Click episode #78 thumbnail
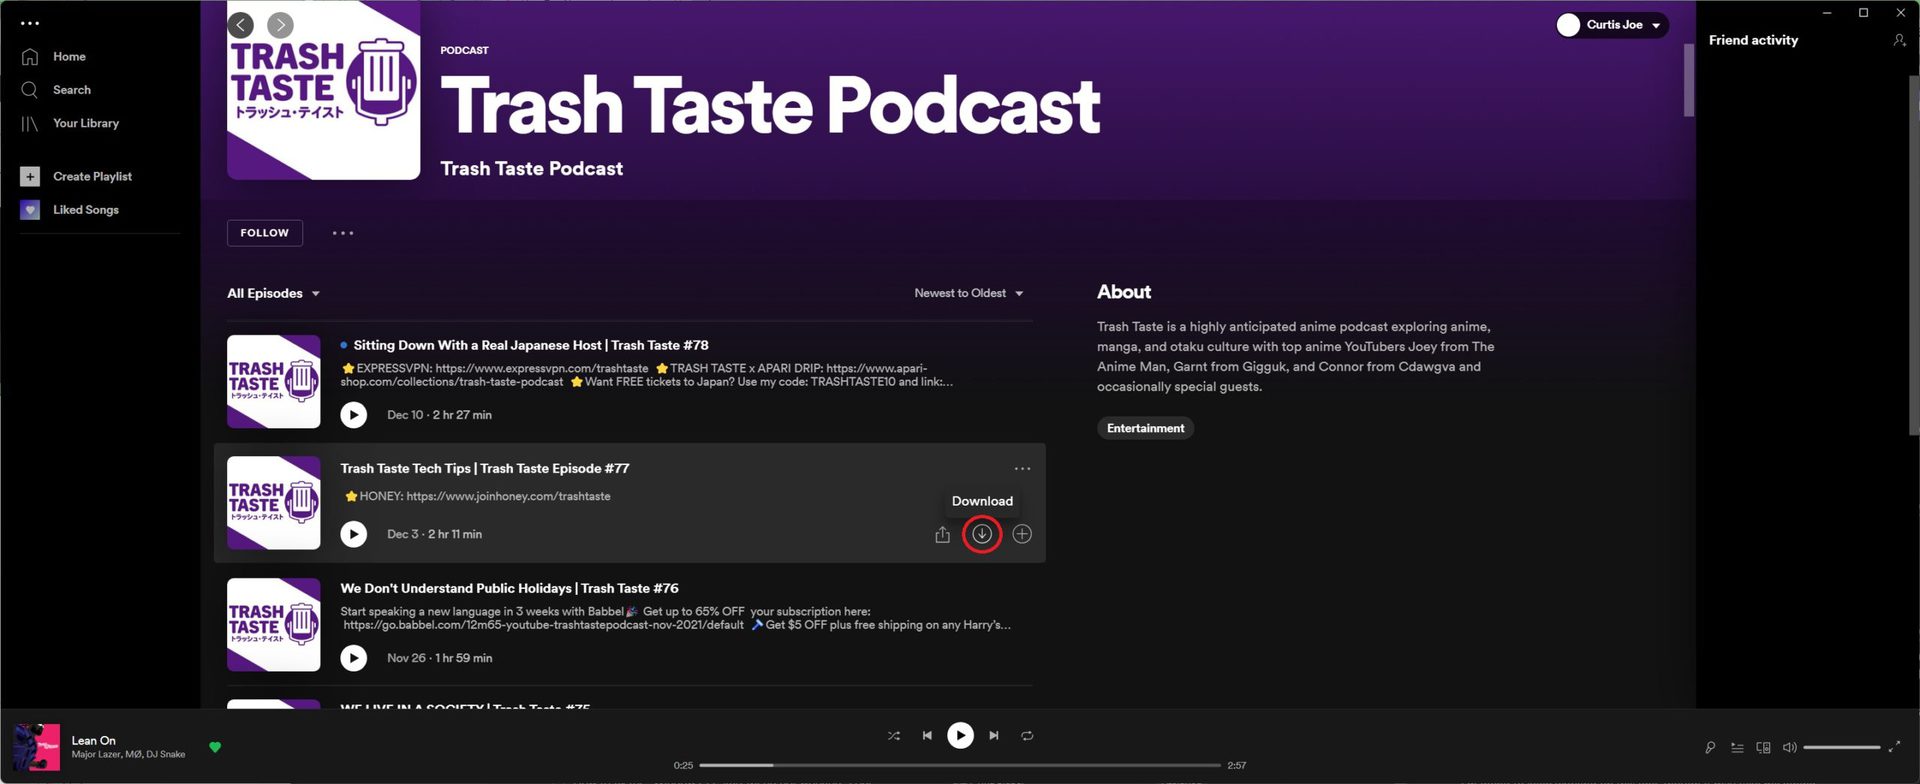 coord(274,382)
